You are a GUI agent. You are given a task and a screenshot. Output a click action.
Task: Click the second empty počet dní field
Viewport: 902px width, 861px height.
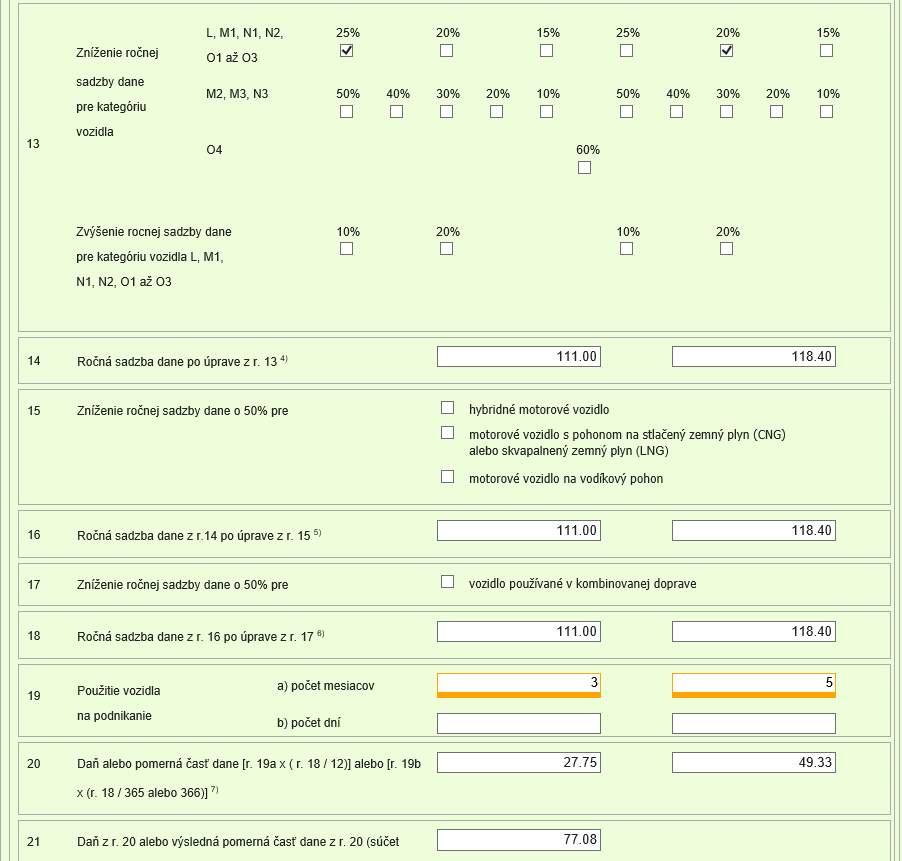(x=754, y=724)
